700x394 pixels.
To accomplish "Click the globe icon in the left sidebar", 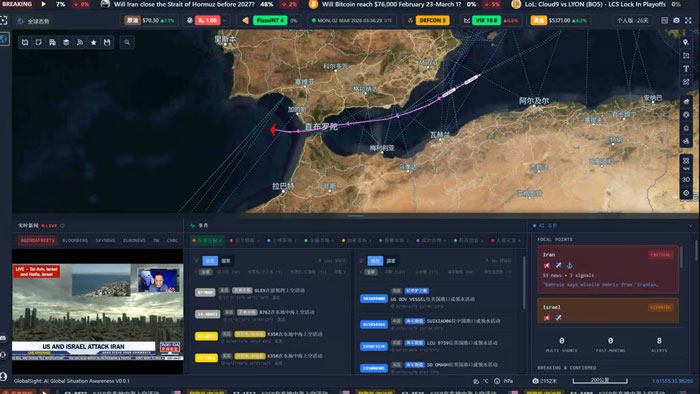I will click(x=4, y=39).
